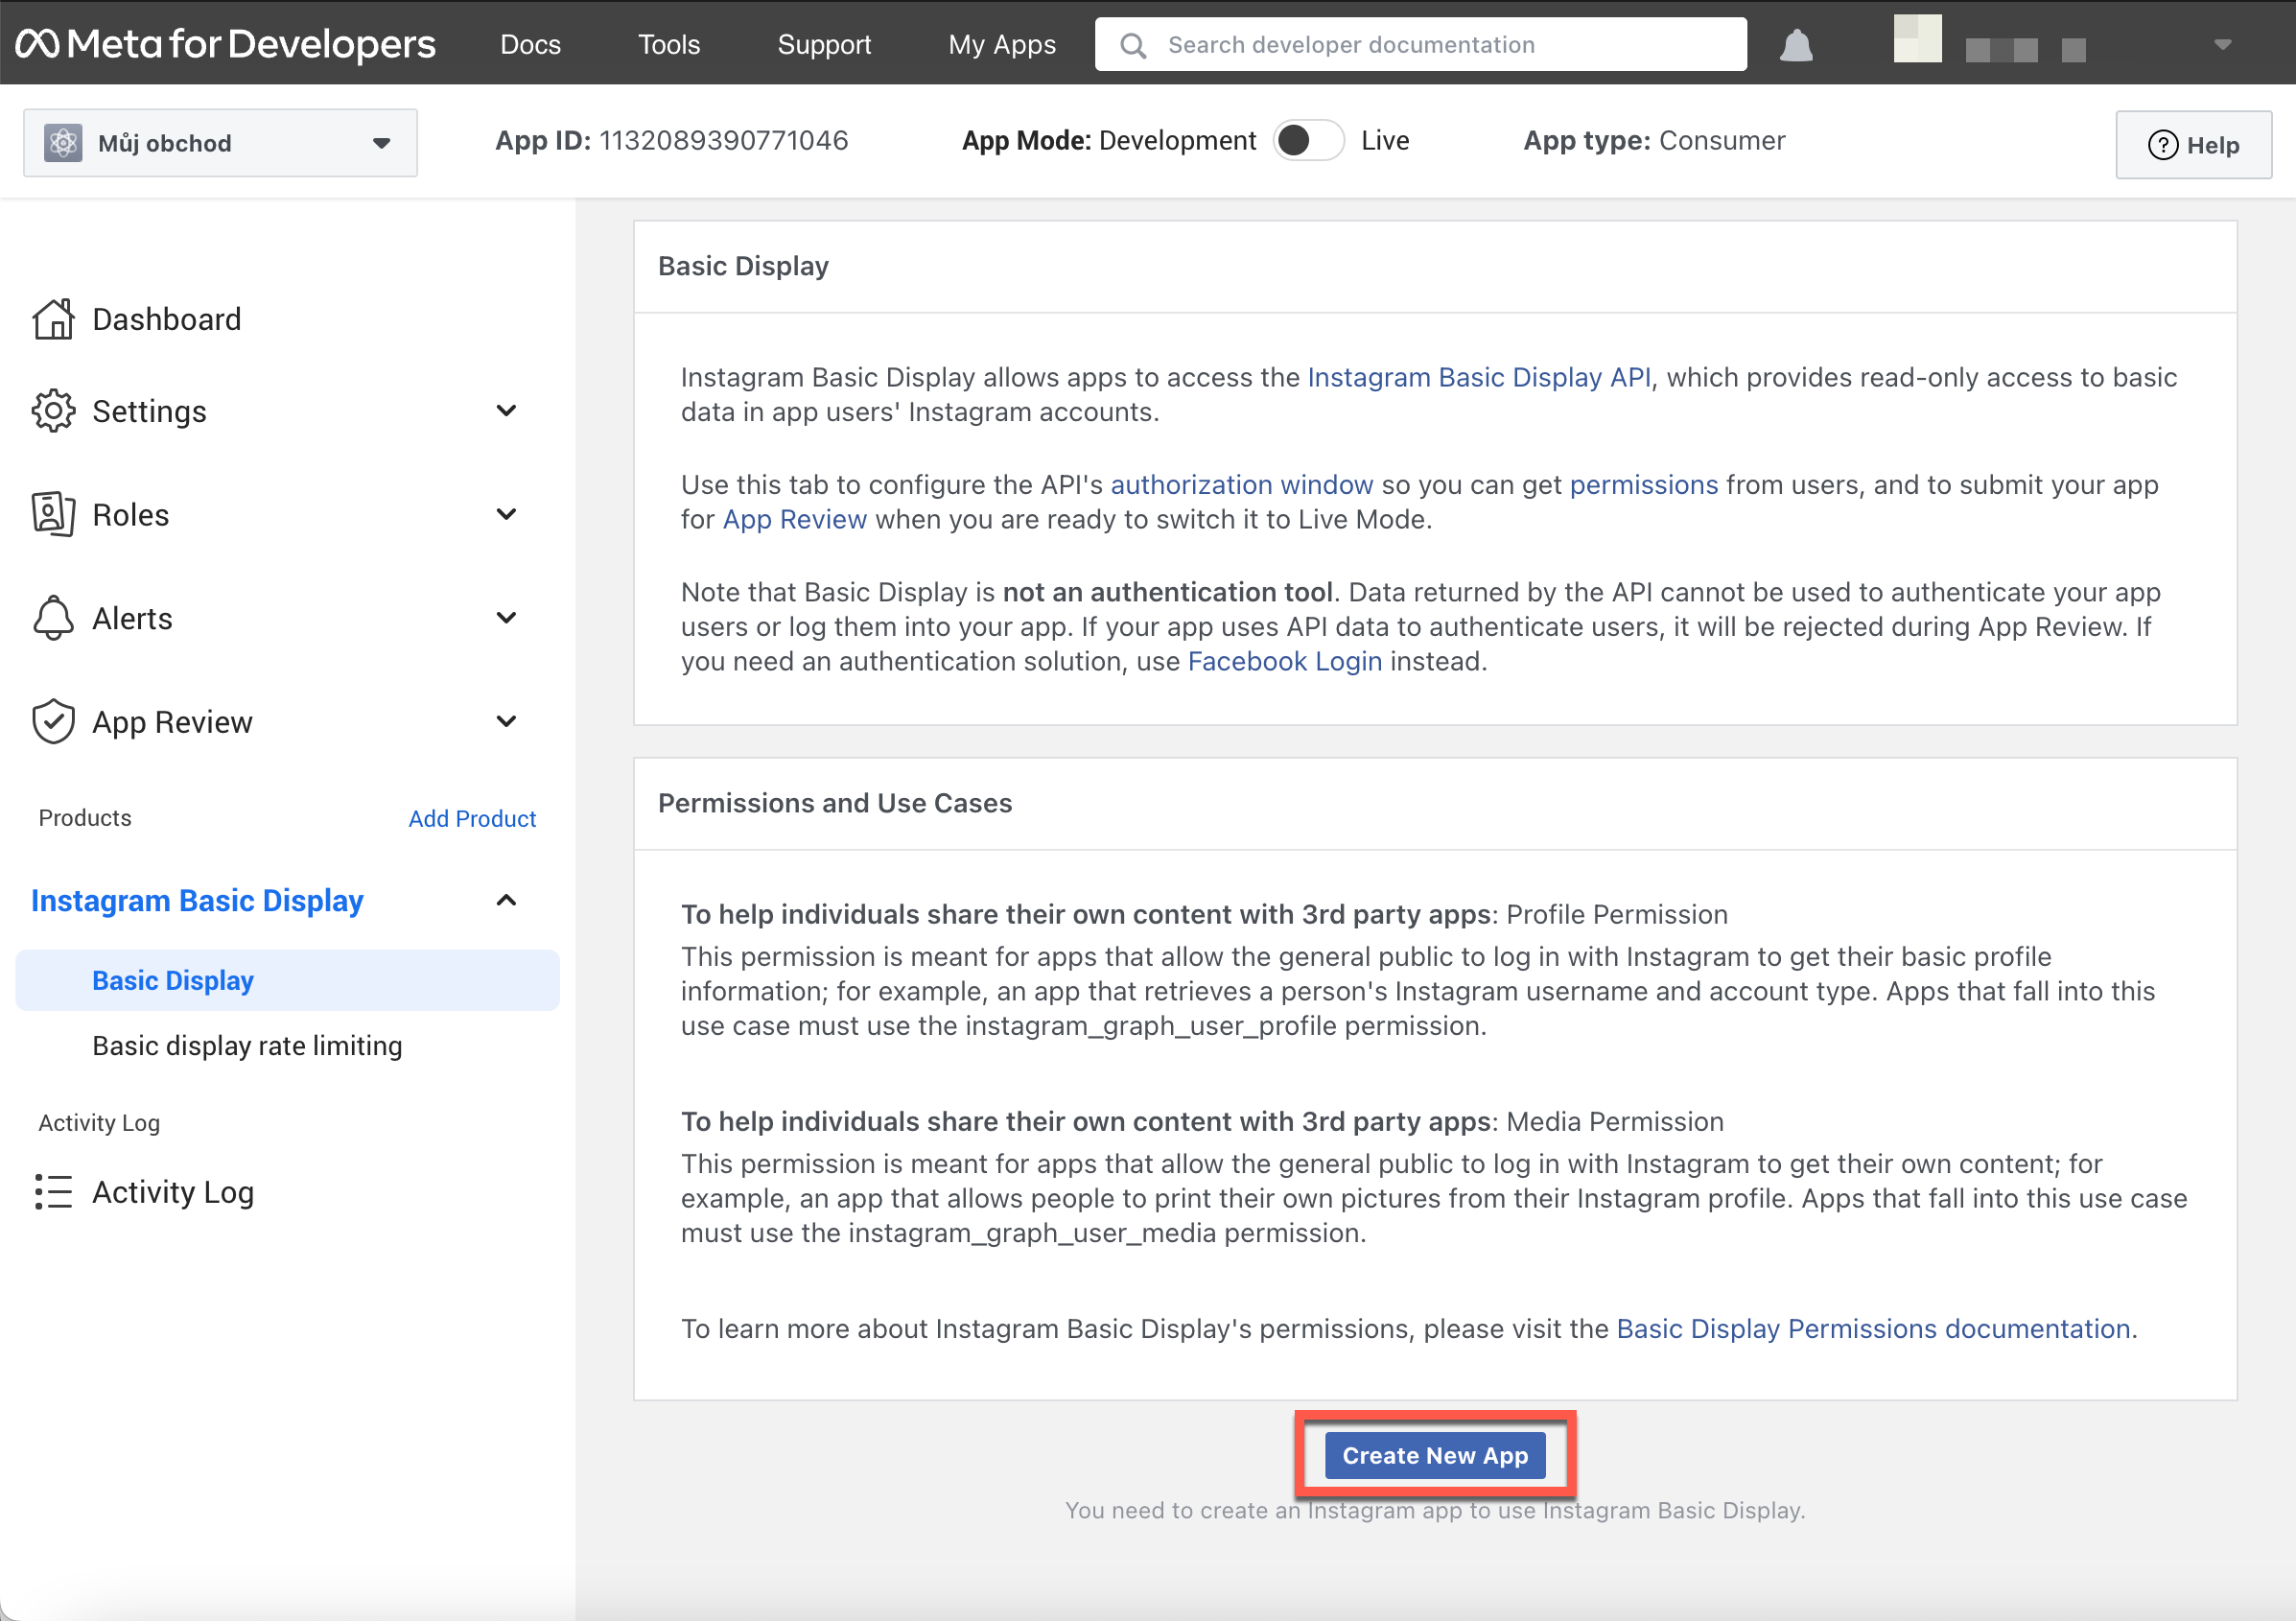Open the Tools menu
This screenshot has height=1621, width=2296.
(669, 44)
